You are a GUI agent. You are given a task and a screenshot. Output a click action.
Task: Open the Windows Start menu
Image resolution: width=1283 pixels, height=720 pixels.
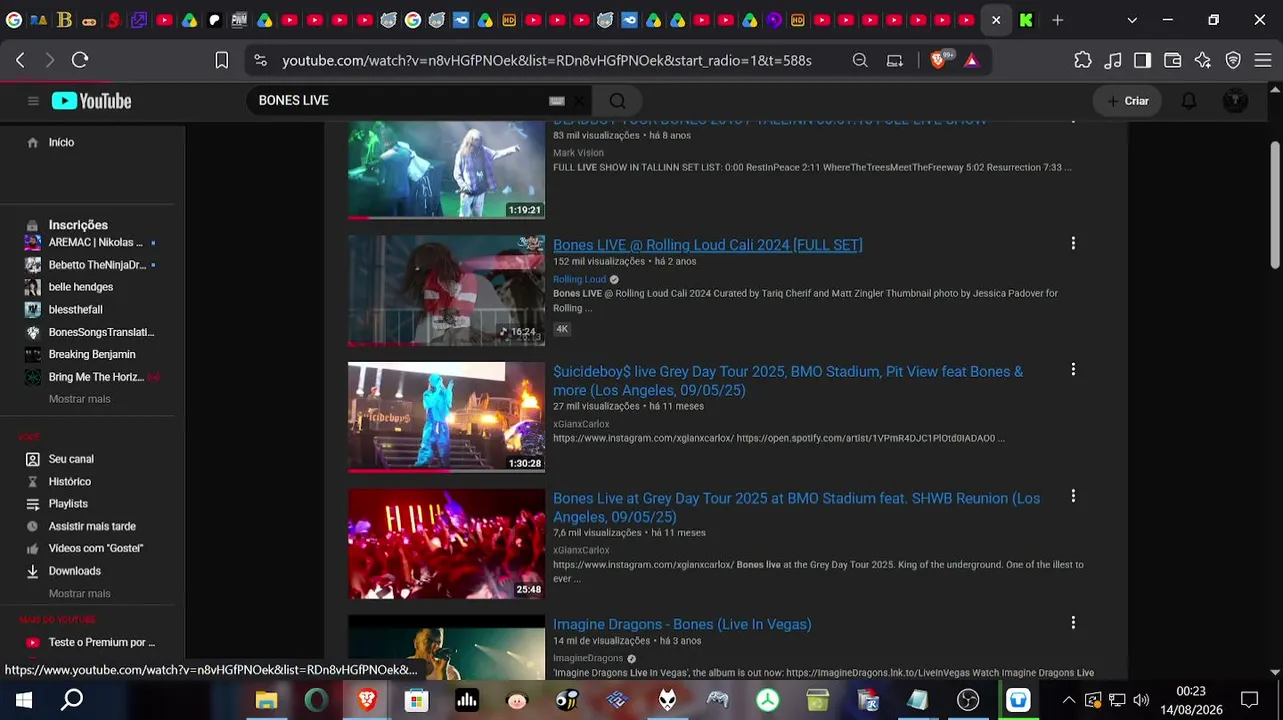tap(24, 700)
